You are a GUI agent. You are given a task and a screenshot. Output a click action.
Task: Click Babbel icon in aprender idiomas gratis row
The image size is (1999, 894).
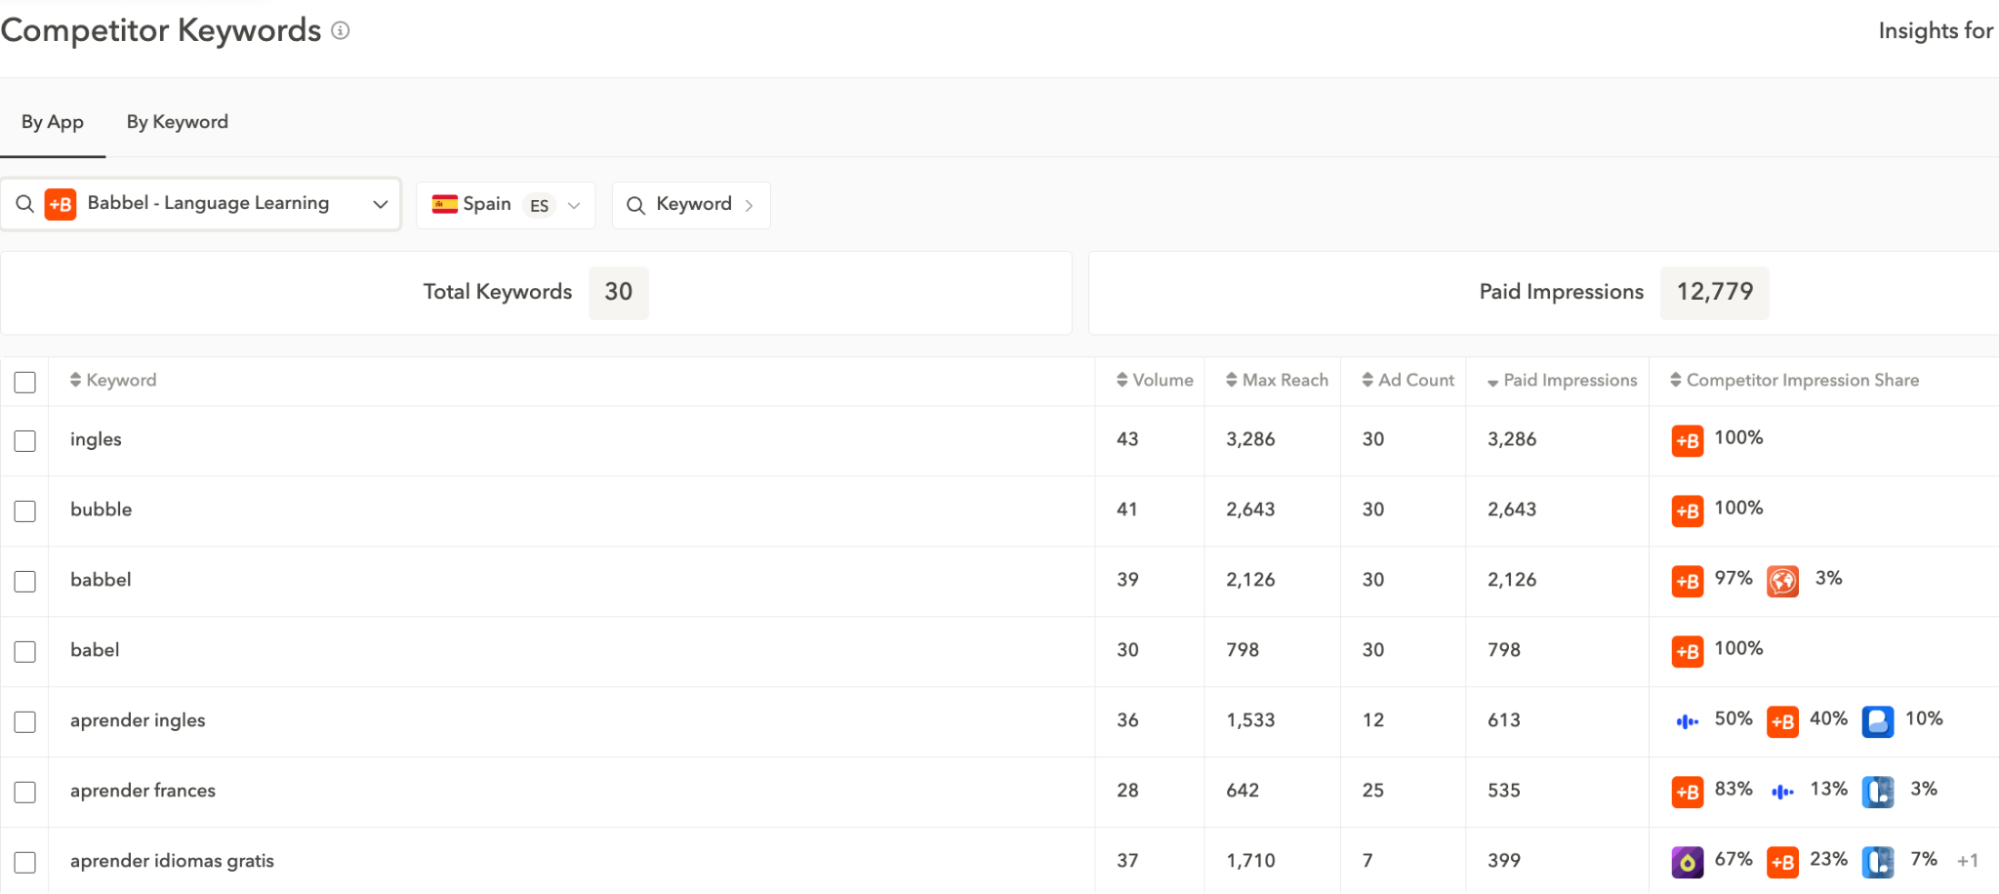(1782, 861)
